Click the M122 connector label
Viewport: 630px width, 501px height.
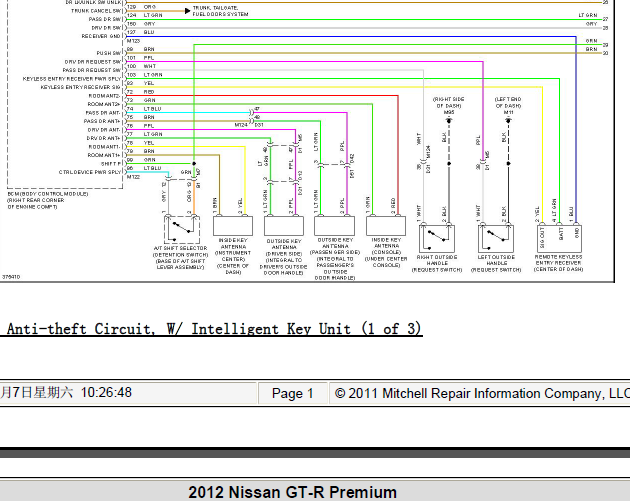[133, 177]
